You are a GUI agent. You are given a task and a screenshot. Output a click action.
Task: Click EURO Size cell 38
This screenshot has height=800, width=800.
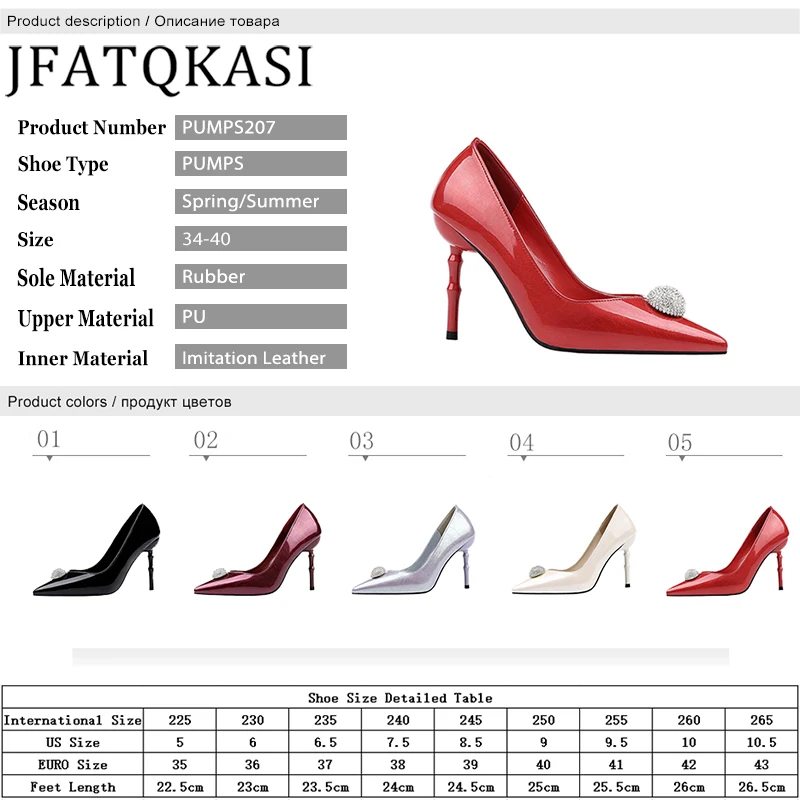coord(398,764)
